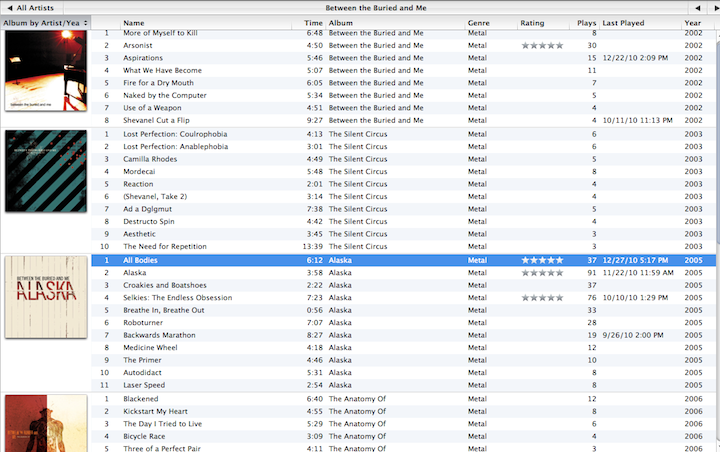The image size is (720, 452).
Task: Select the track Naked by the Computer
Action: tap(164, 95)
